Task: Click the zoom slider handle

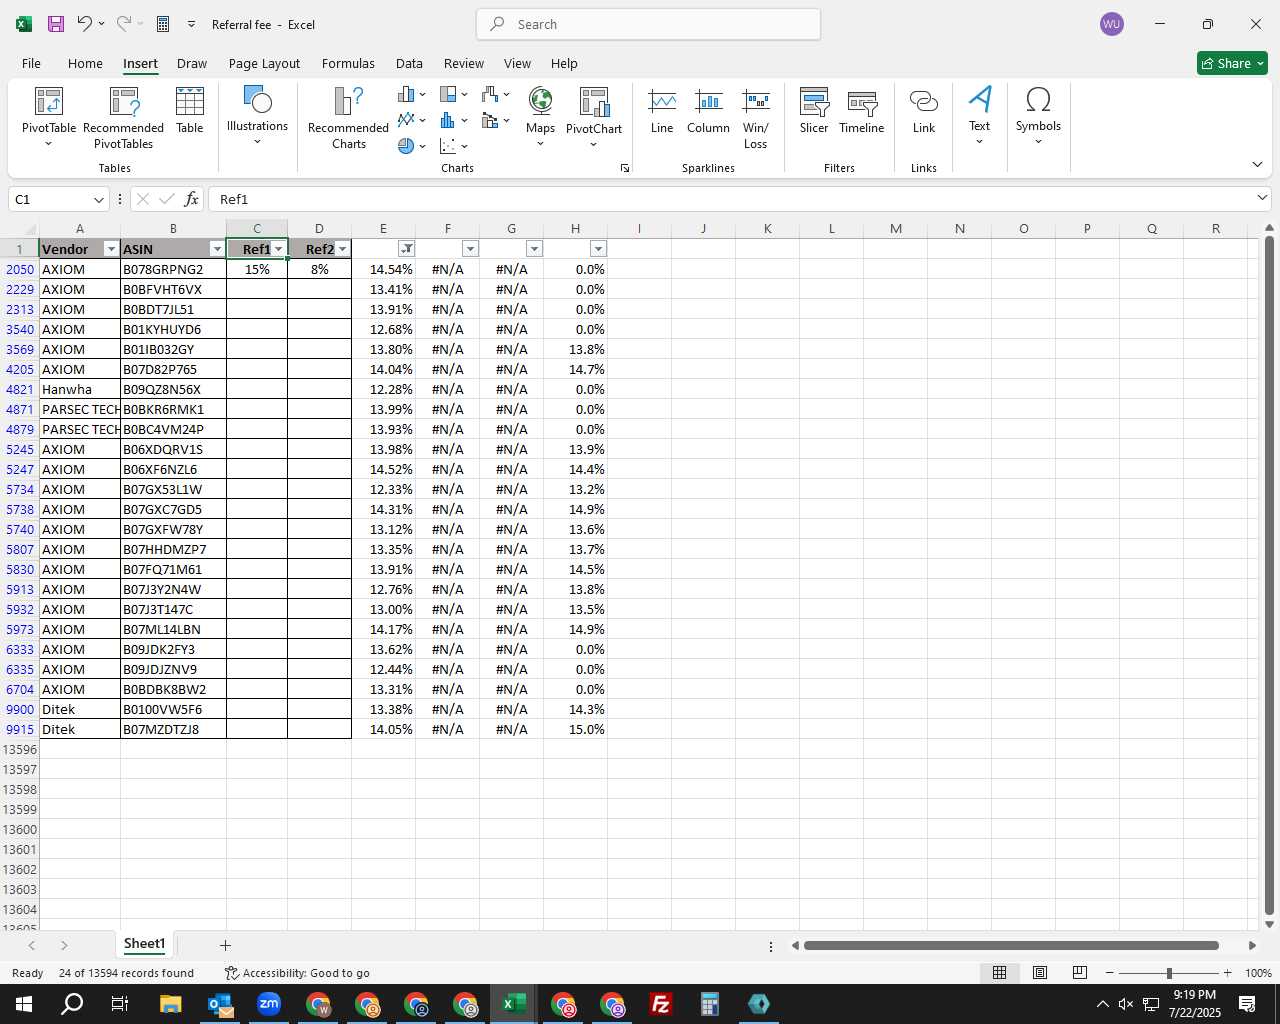Action: [x=1169, y=973]
